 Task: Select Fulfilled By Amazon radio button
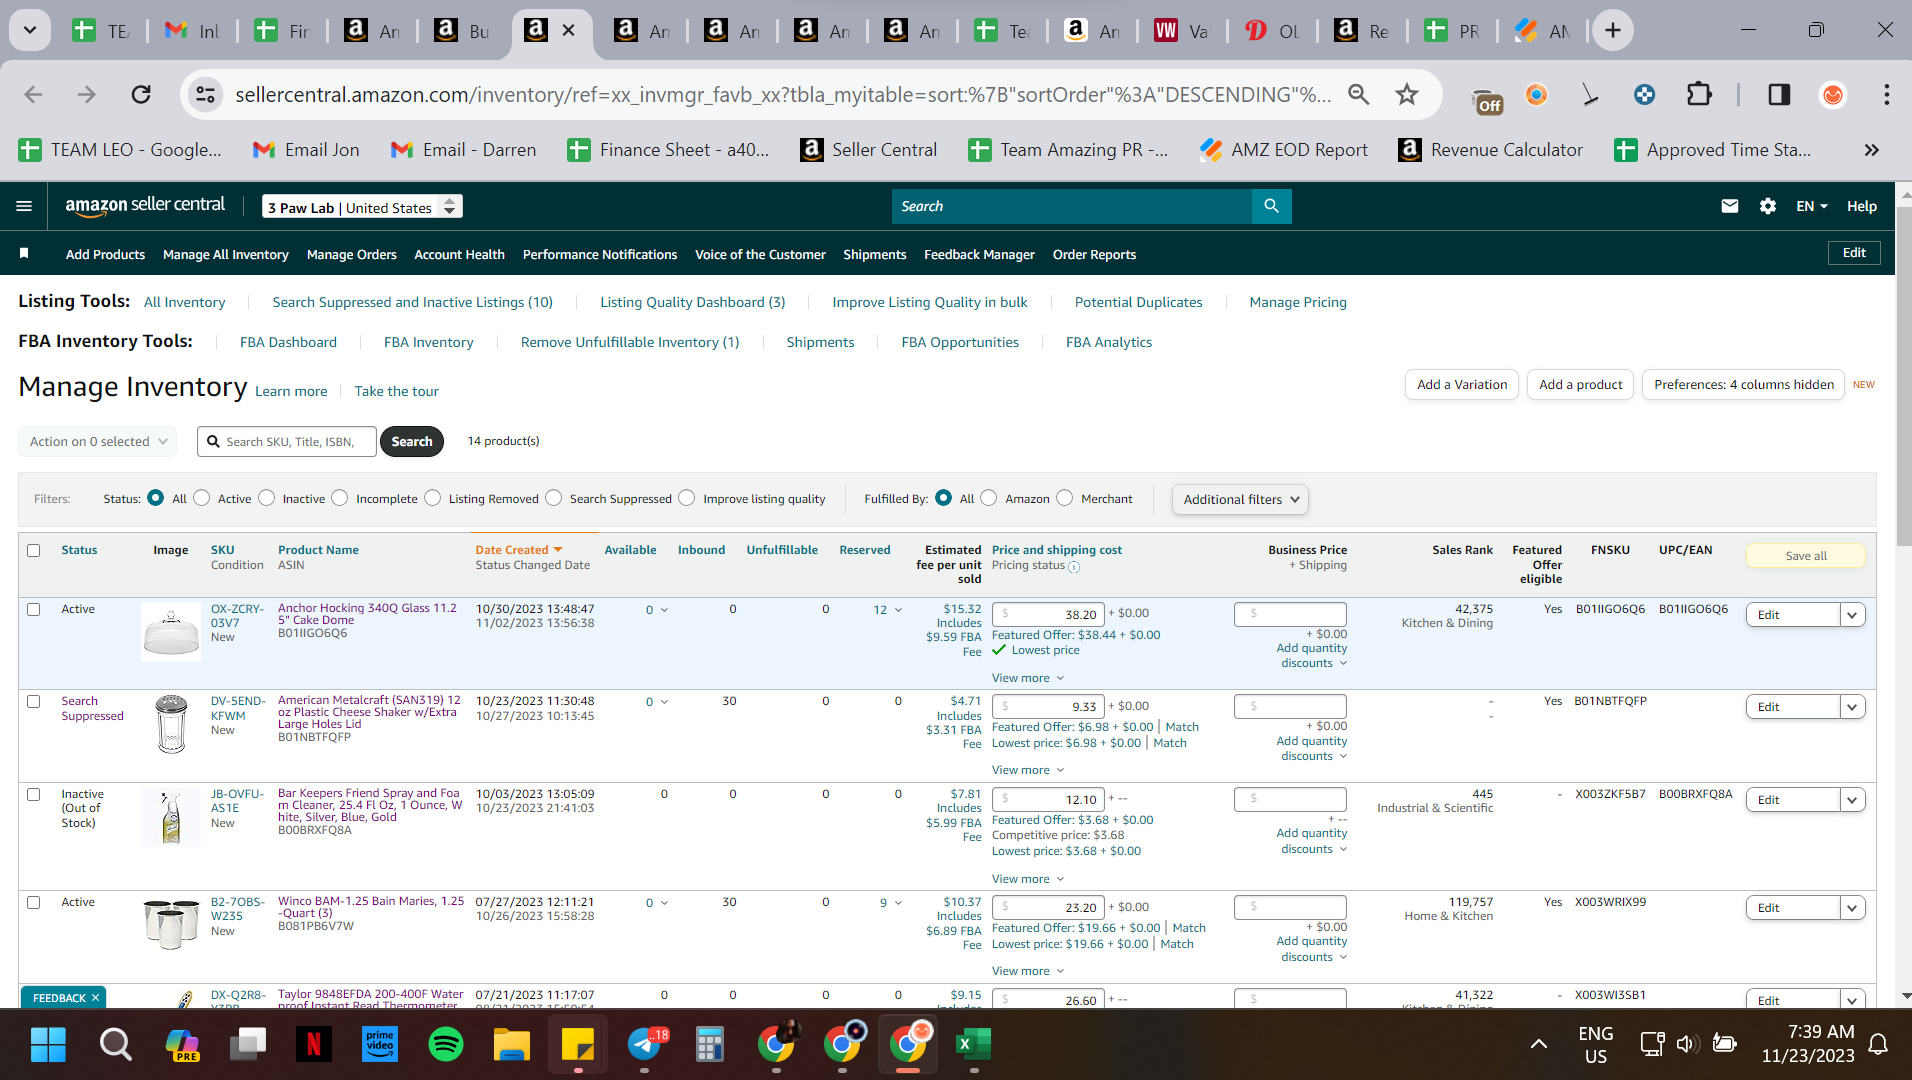tap(989, 498)
